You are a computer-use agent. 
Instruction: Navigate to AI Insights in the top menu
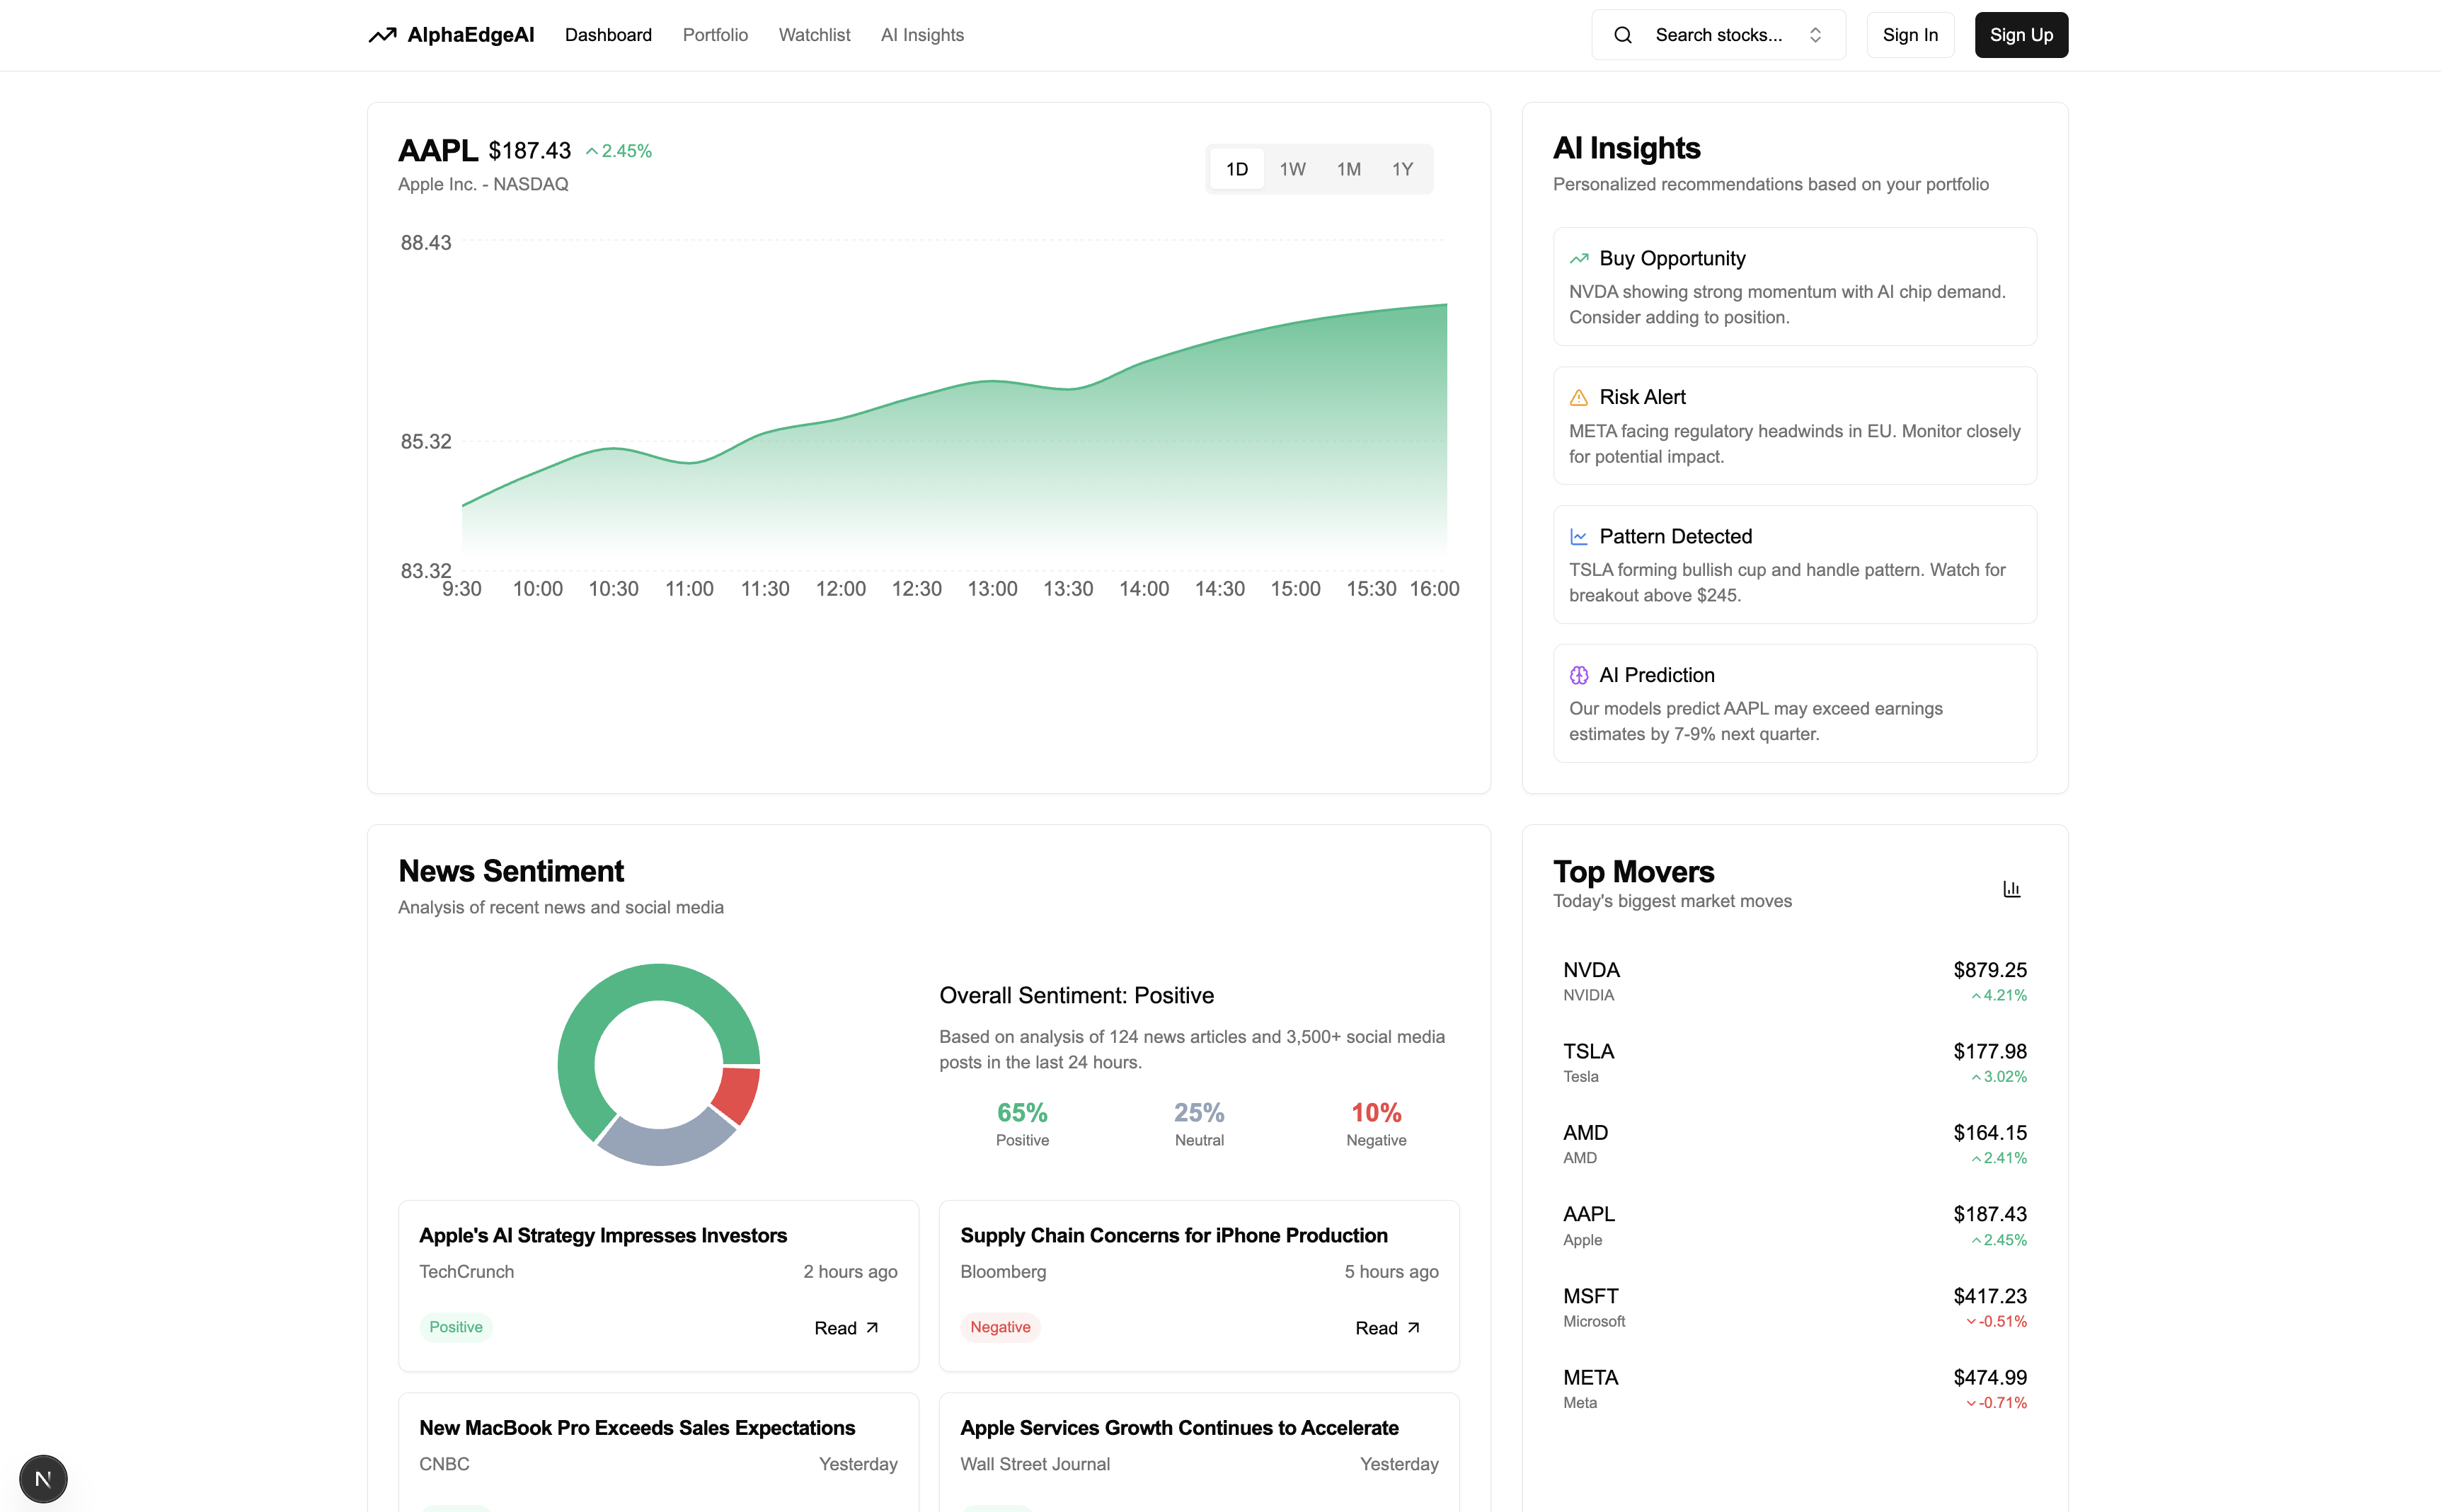point(921,34)
